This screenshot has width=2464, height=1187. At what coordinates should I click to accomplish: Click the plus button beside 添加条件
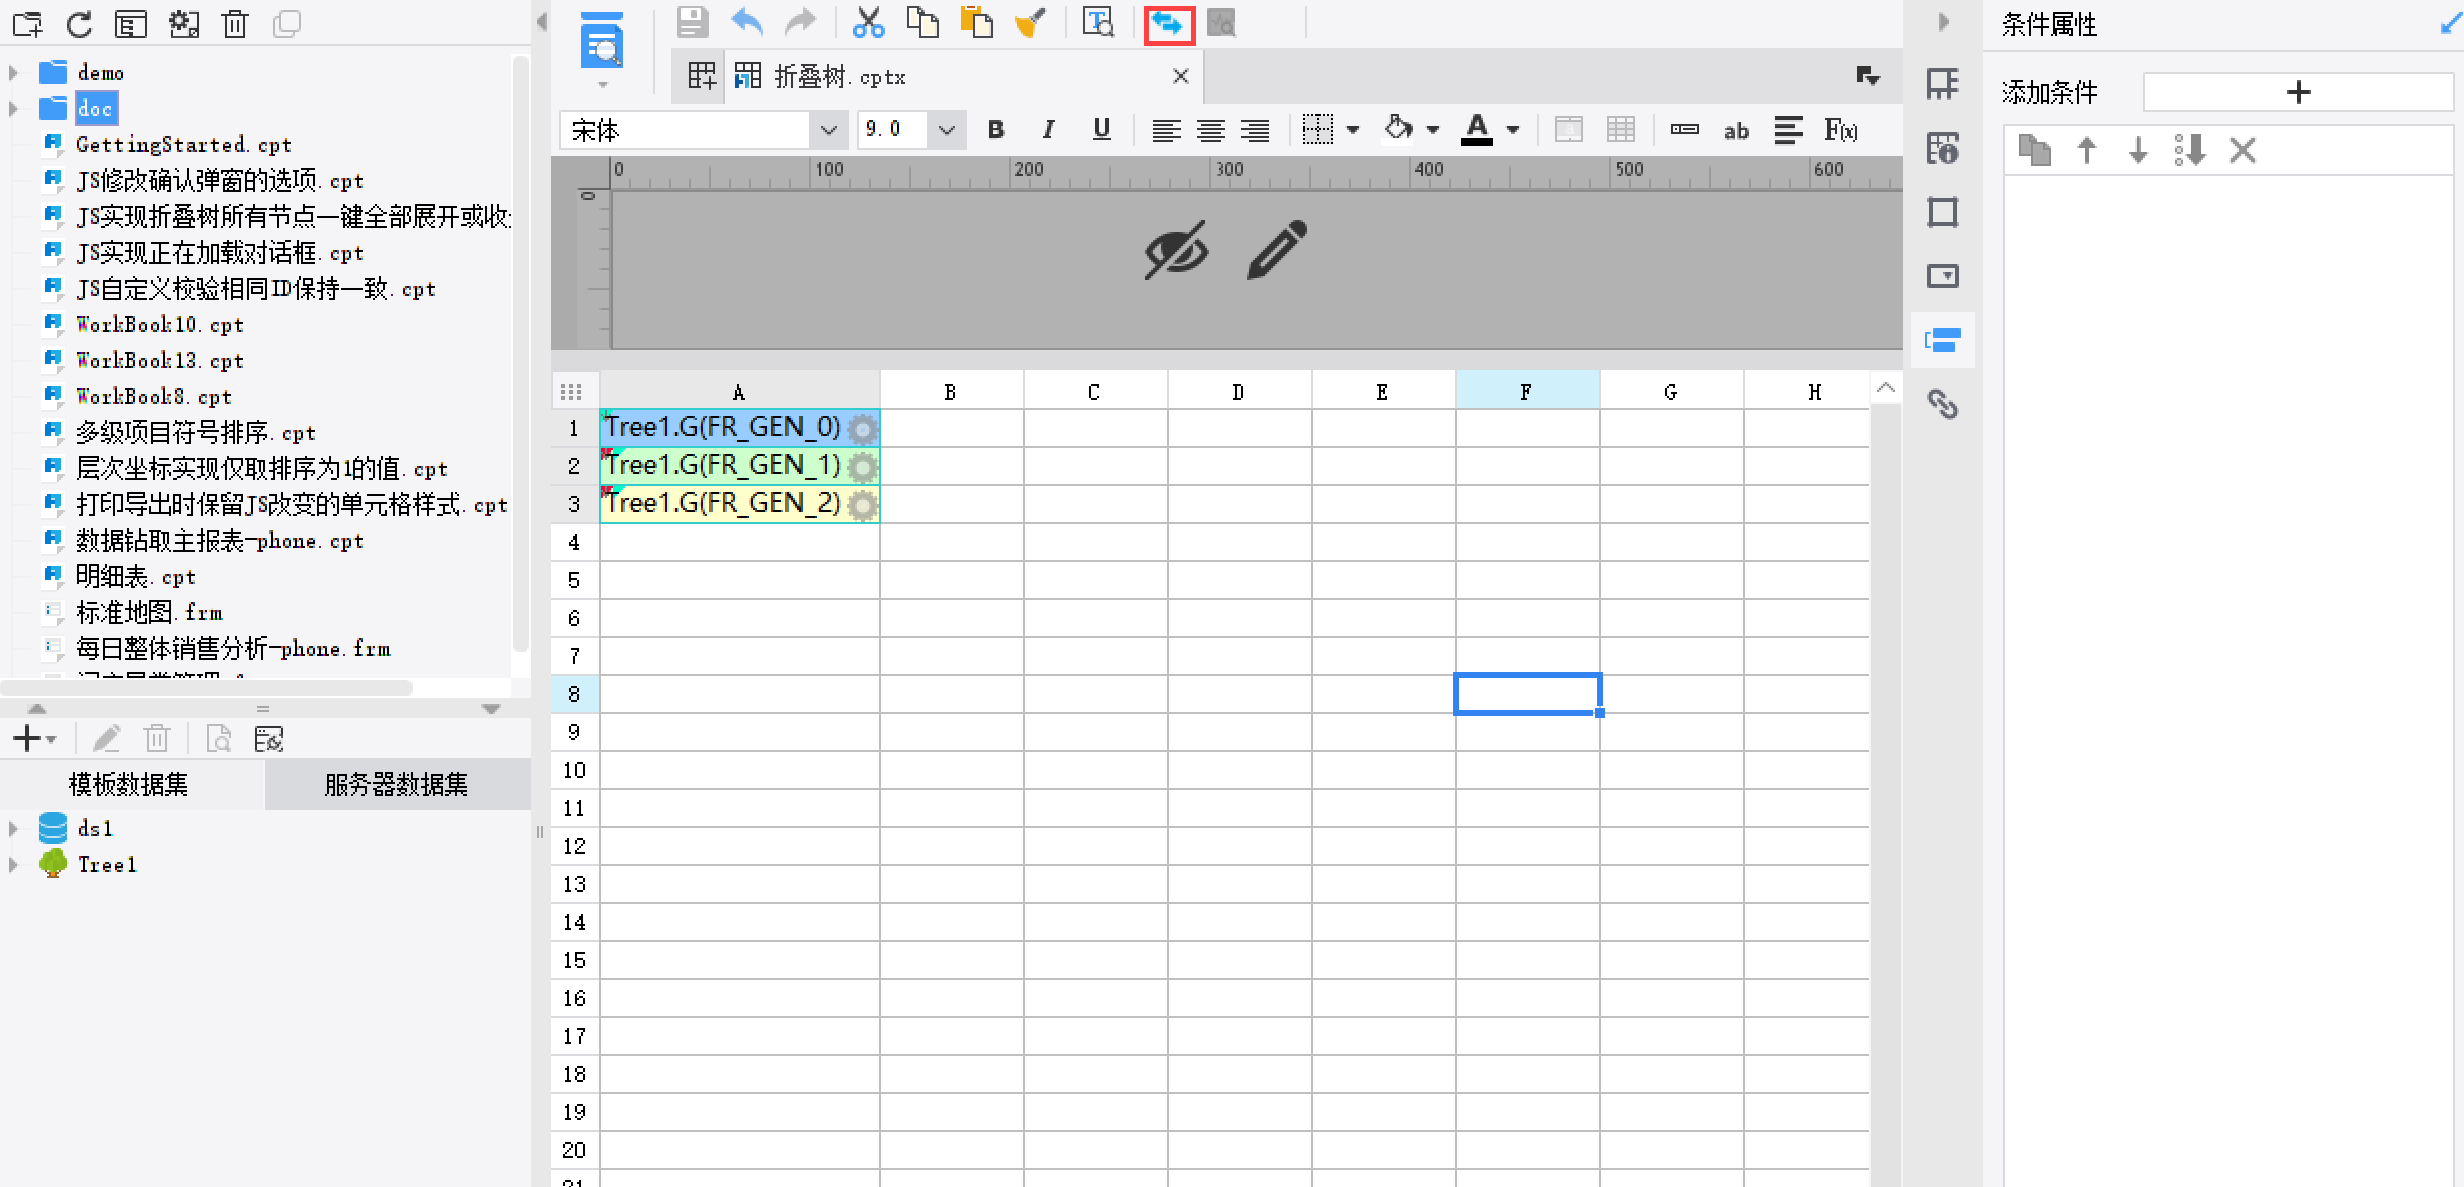[x=2298, y=92]
